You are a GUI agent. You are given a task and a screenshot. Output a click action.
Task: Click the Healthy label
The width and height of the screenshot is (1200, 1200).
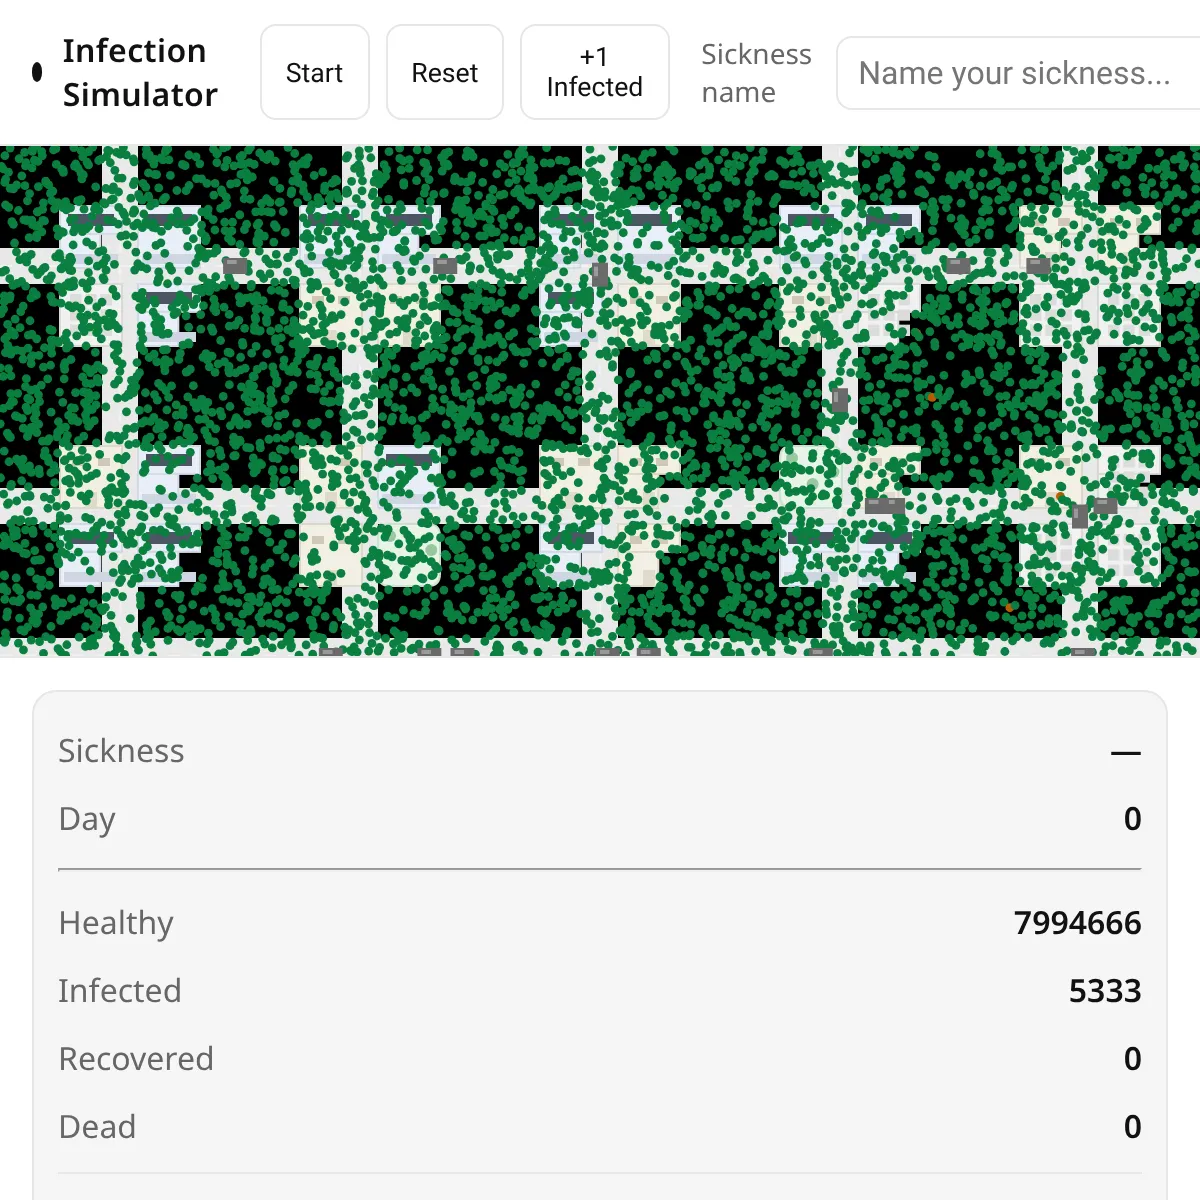click(x=116, y=923)
